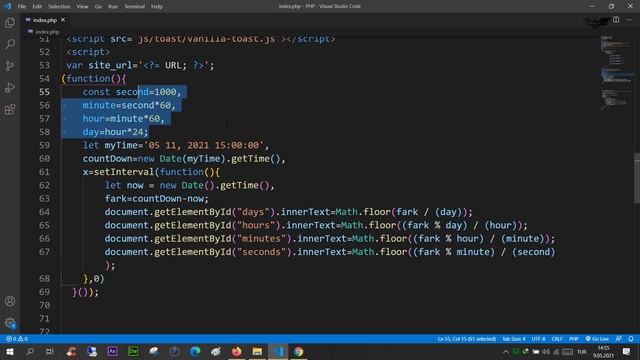Open the Selection menu
The height and width of the screenshot is (360, 640).
click(59, 7)
